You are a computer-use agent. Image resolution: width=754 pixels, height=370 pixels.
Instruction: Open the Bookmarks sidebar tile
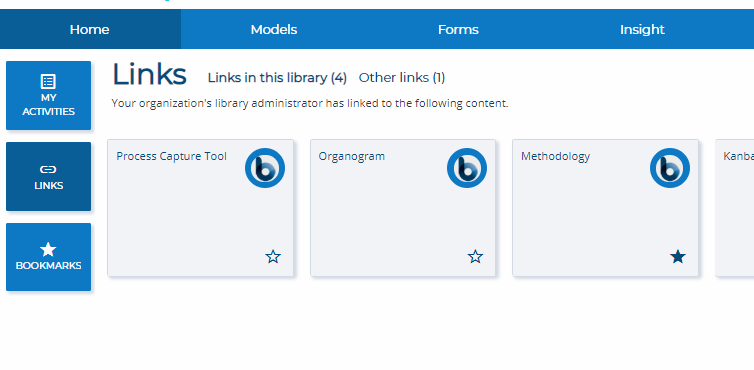click(49, 257)
